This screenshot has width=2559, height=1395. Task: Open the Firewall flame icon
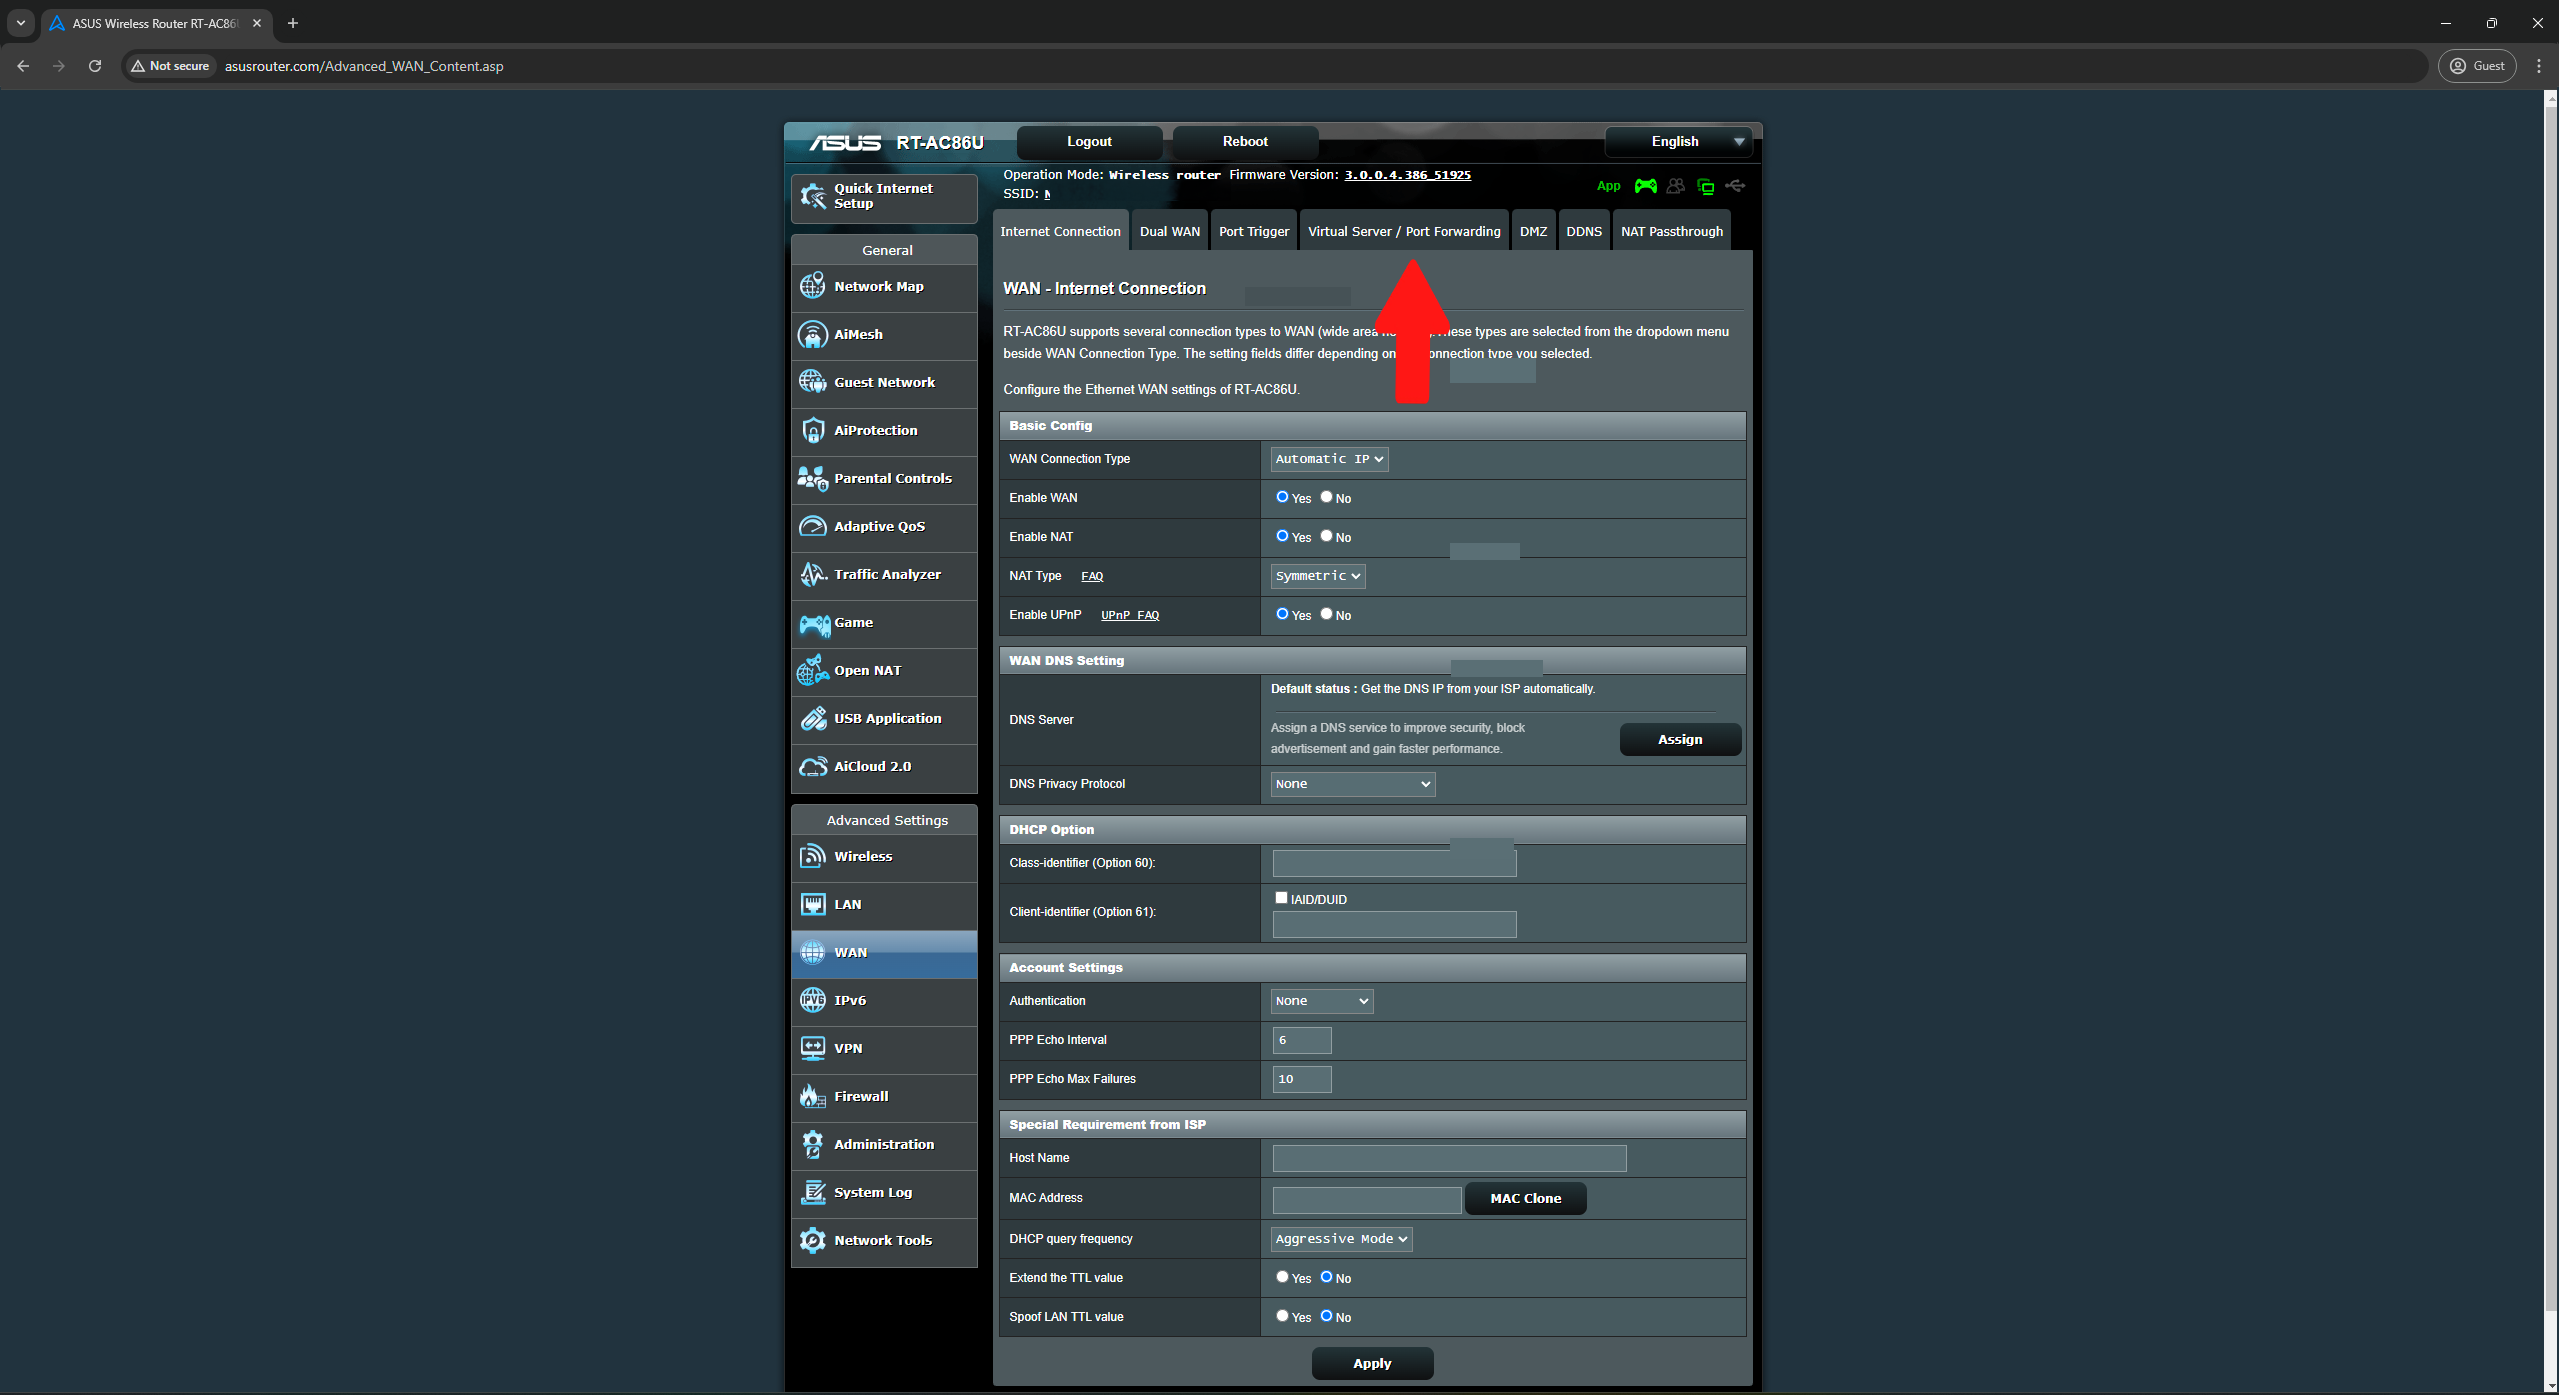813,1096
